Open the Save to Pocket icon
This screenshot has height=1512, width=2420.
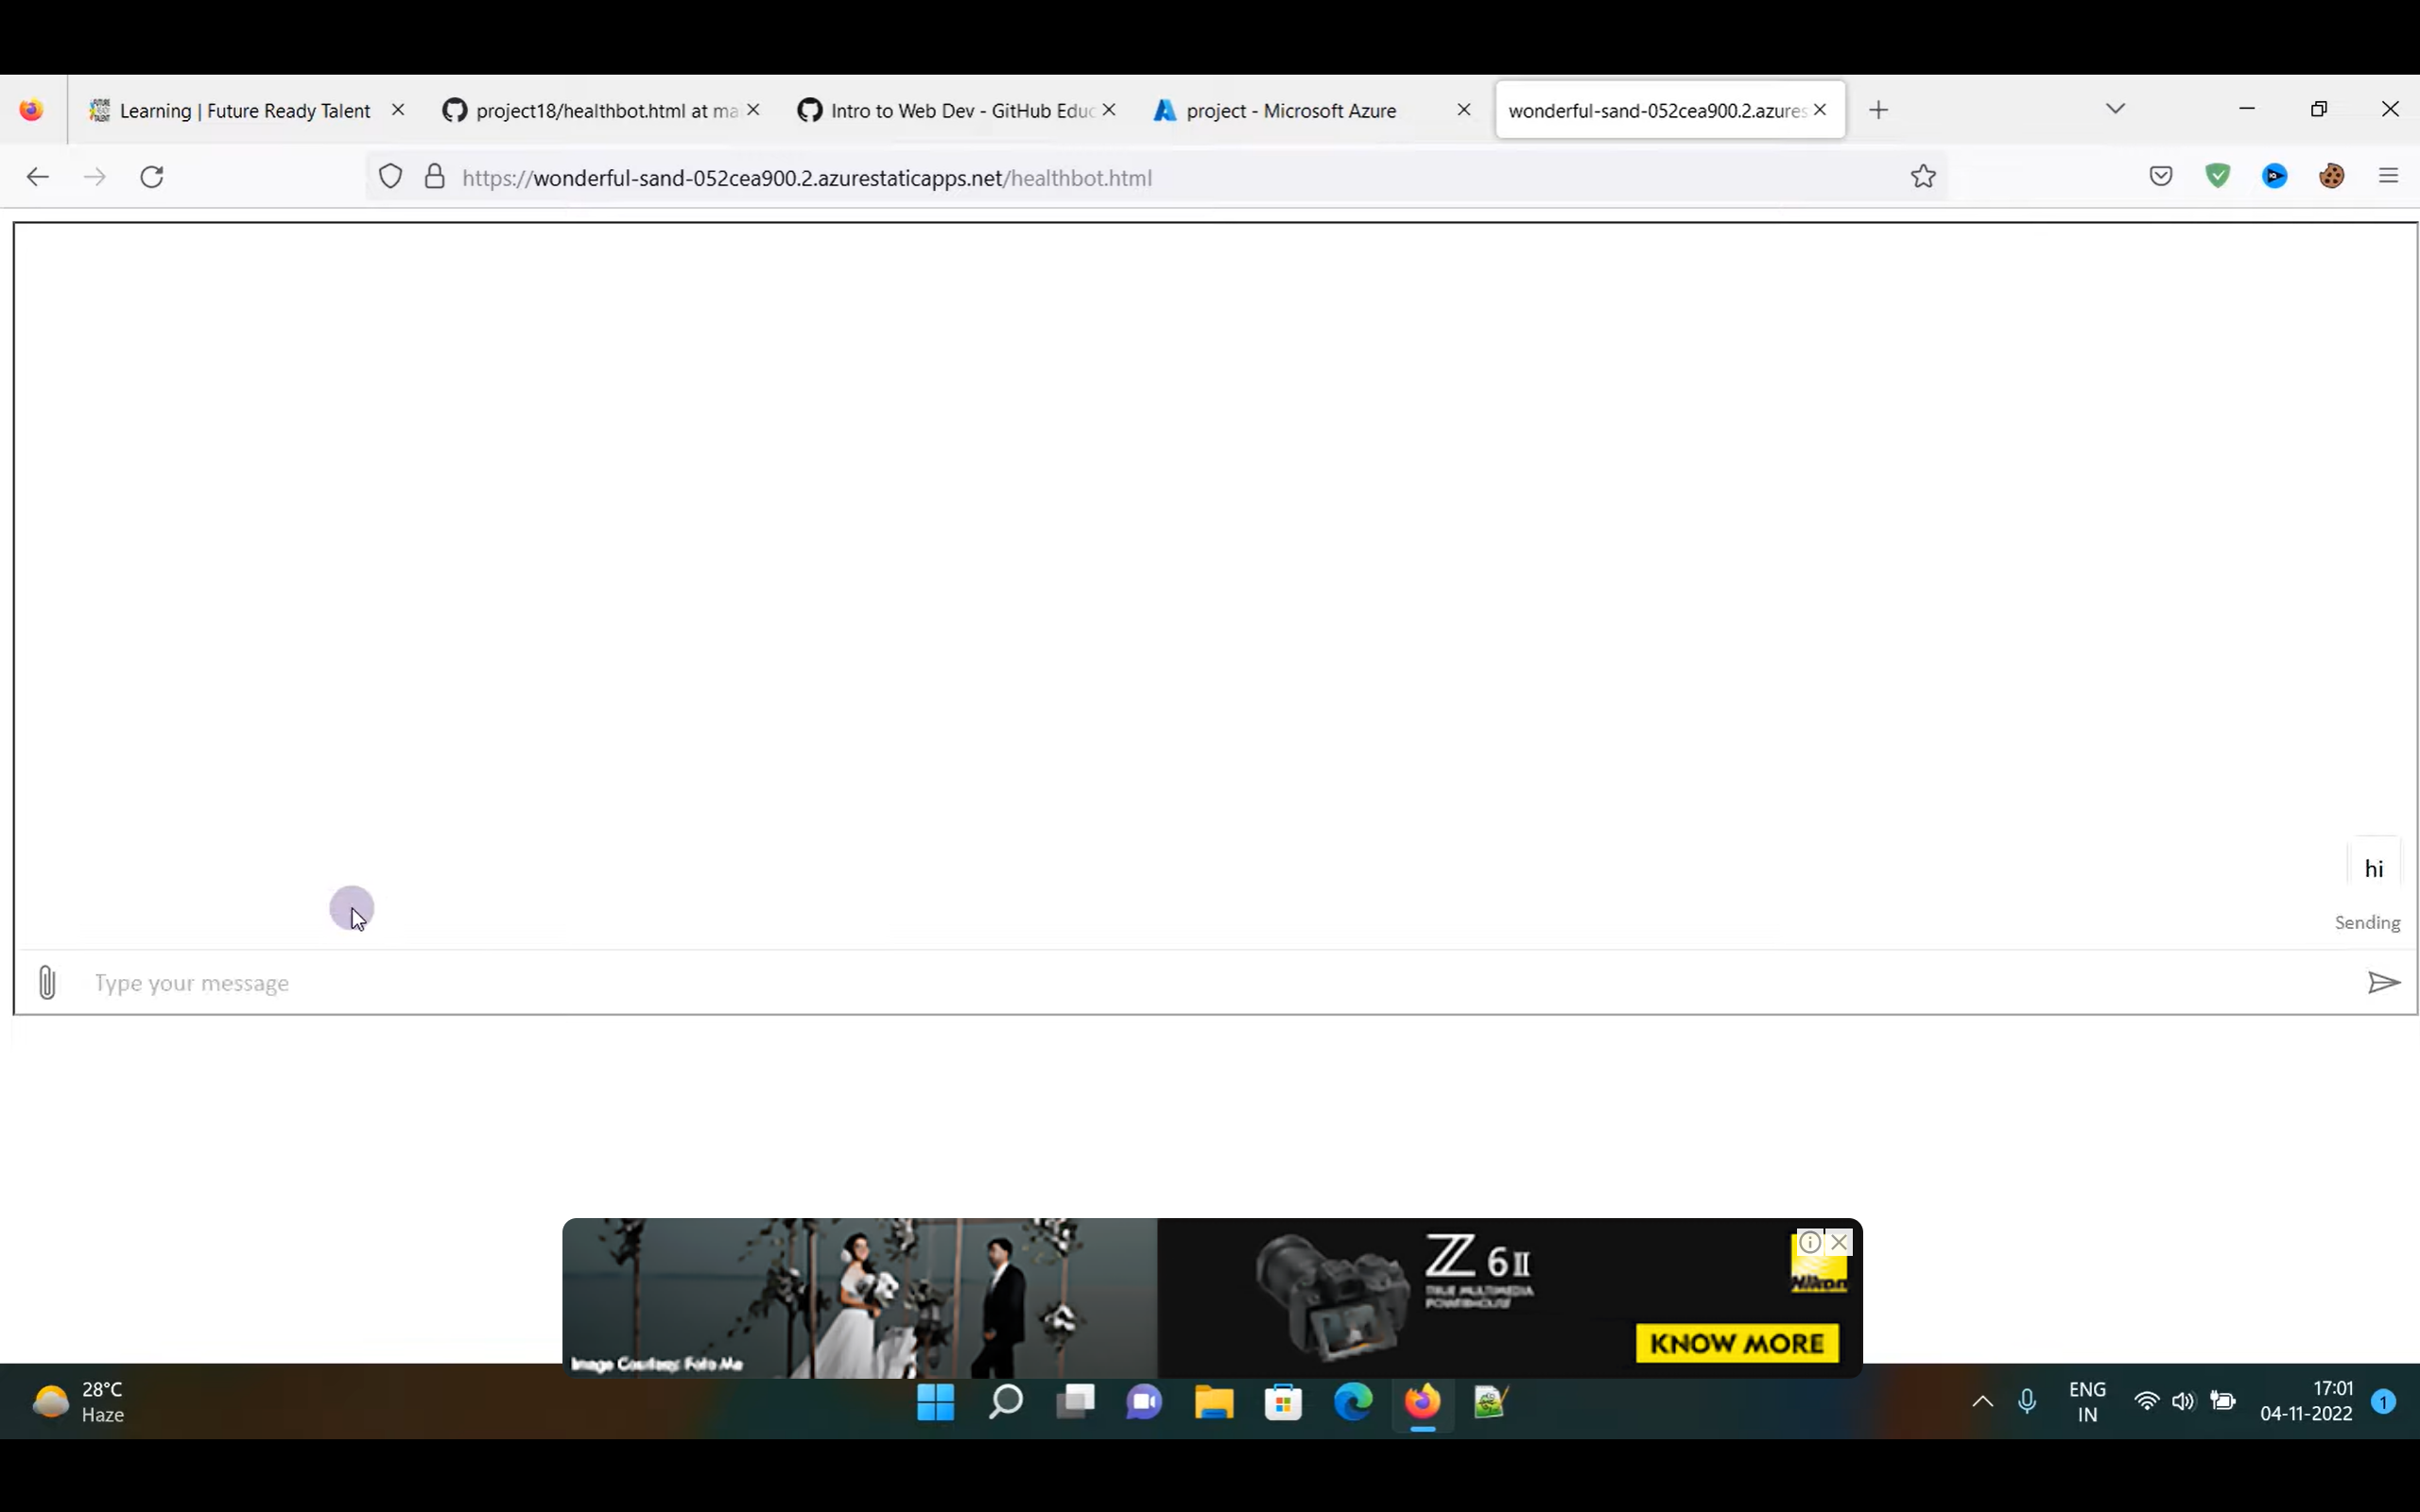pos(2160,177)
